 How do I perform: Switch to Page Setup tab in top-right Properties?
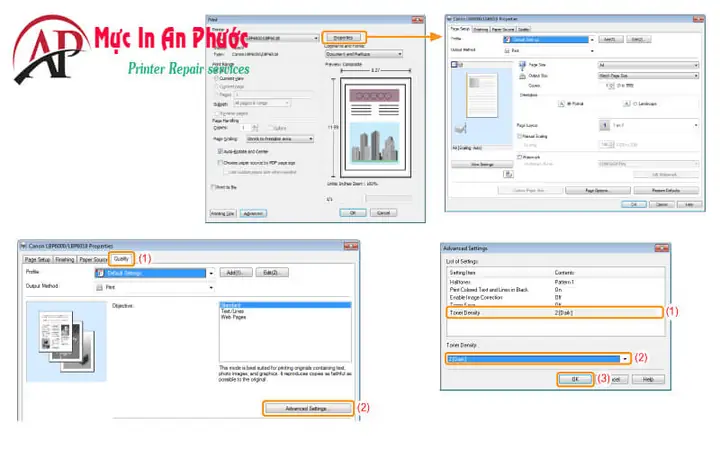[460, 29]
